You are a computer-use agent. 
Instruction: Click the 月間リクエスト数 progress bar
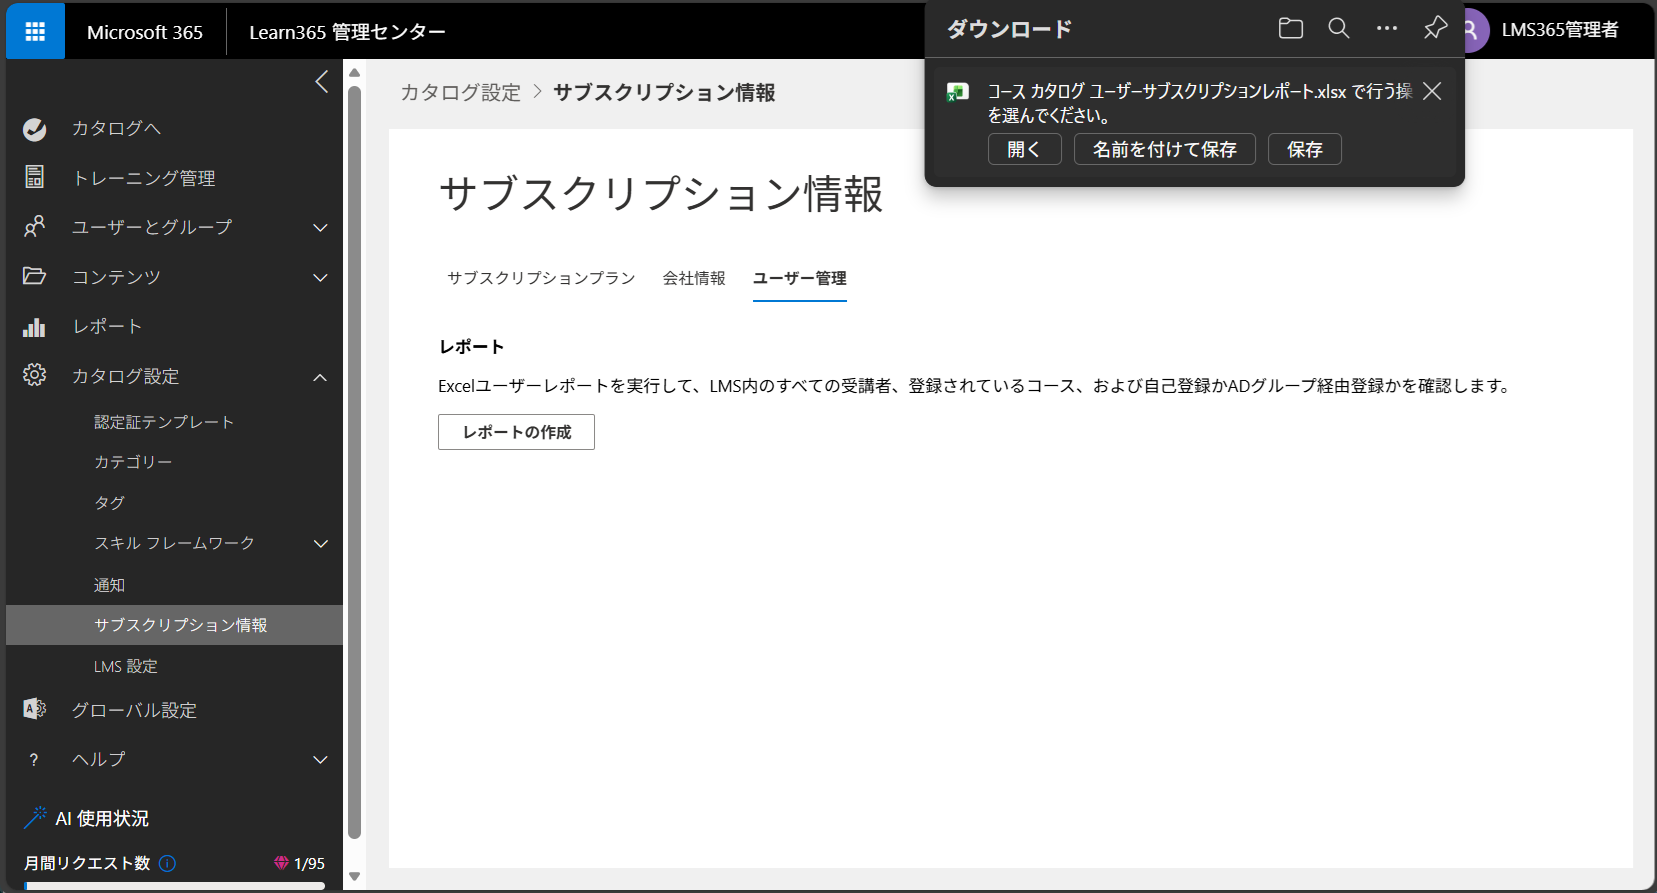175,885
